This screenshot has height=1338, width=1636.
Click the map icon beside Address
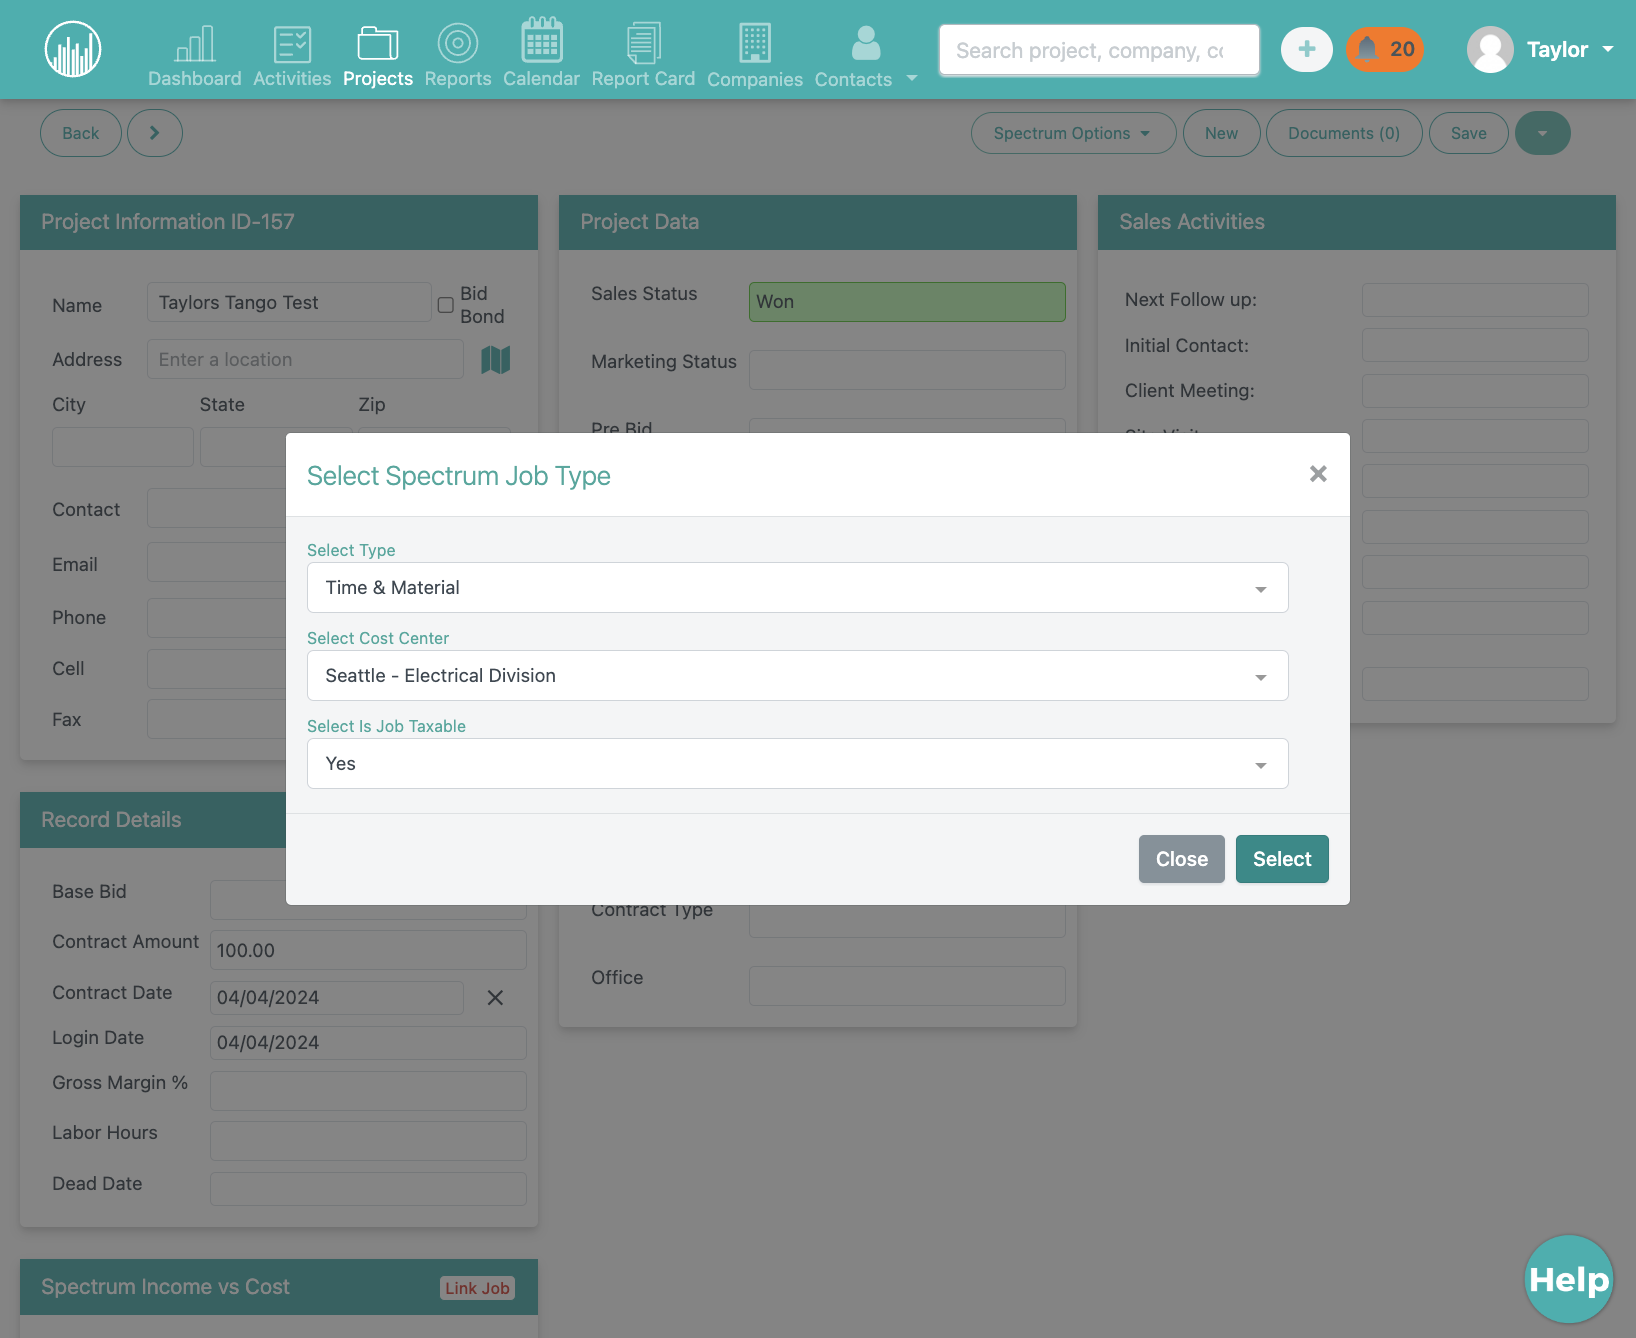click(x=496, y=360)
